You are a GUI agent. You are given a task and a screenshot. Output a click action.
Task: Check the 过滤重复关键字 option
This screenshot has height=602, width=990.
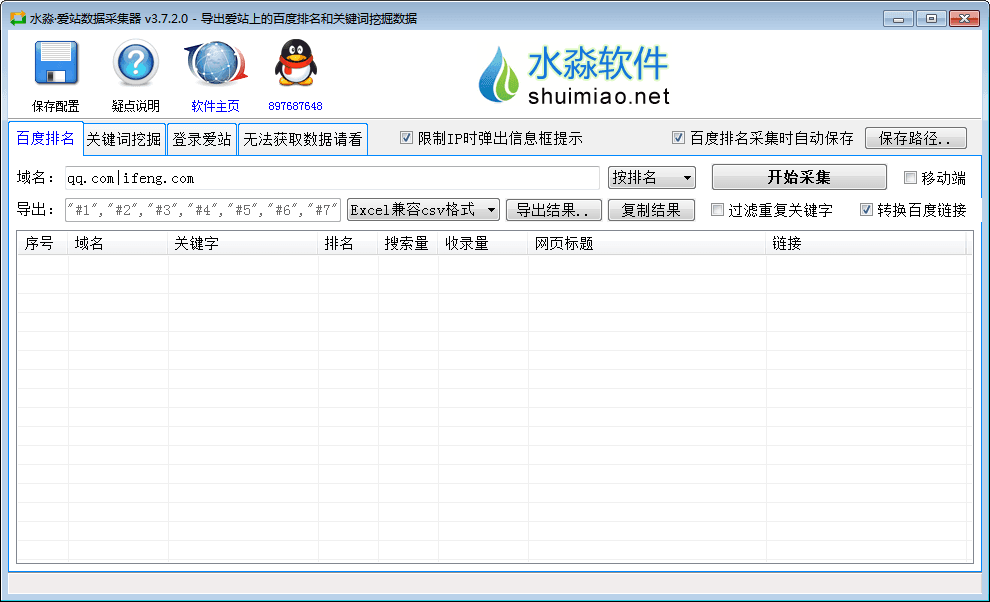[x=718, y=210]
